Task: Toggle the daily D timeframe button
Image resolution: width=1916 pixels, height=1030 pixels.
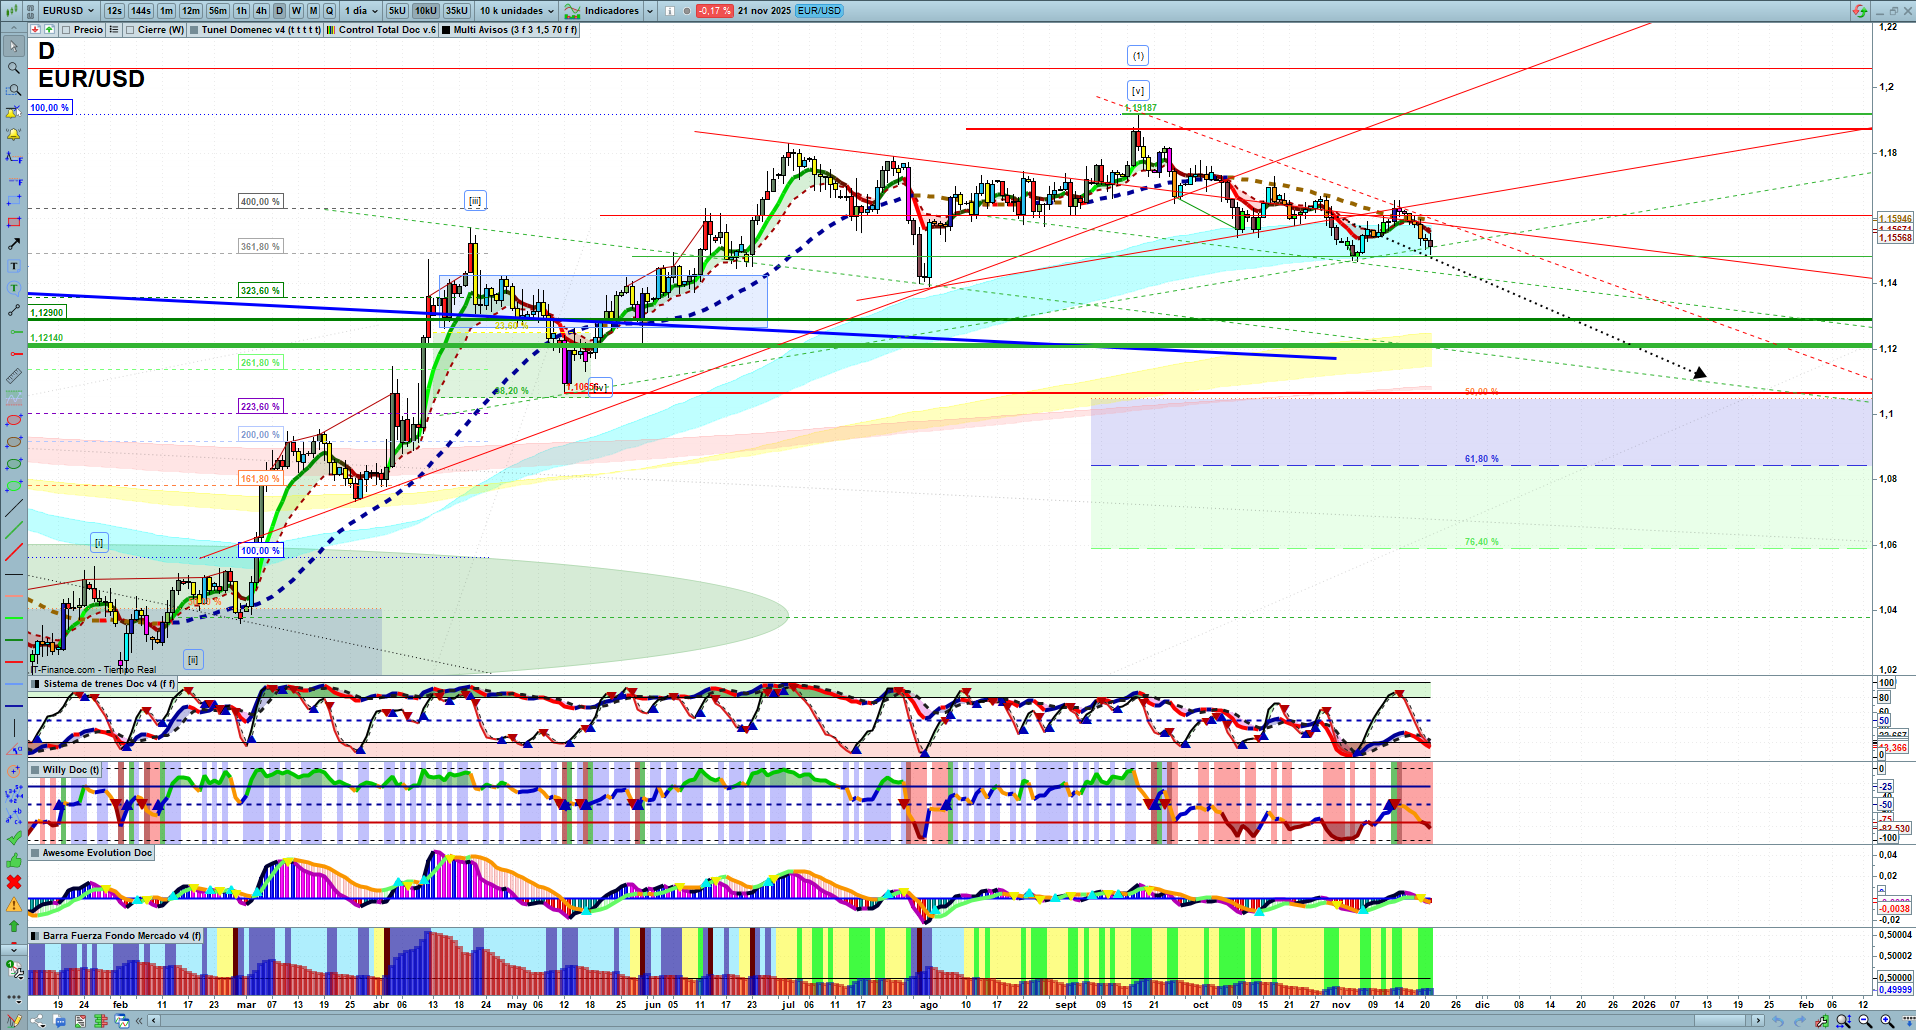Action: (x=279, y=11)
